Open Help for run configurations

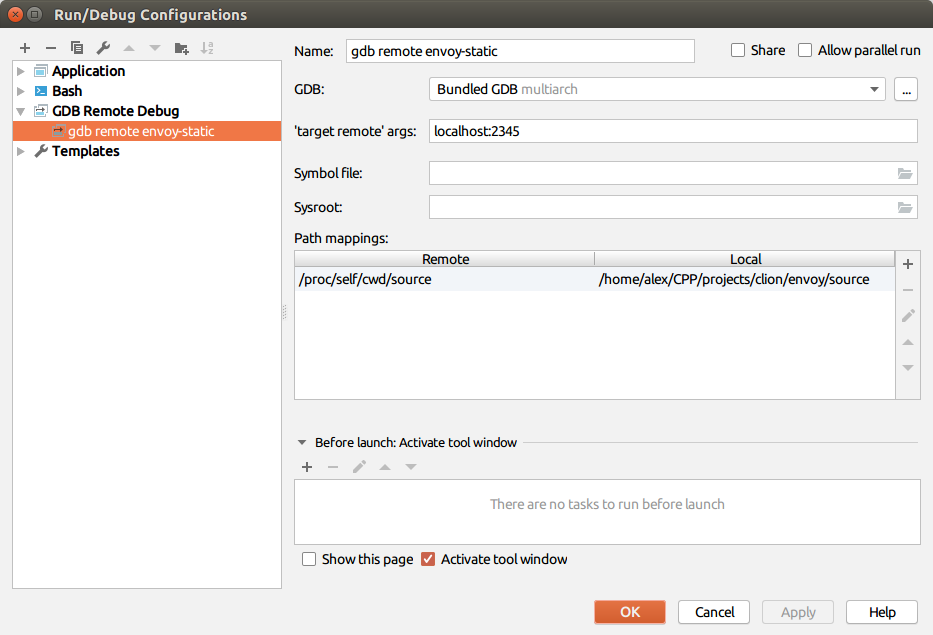[882, 612]
